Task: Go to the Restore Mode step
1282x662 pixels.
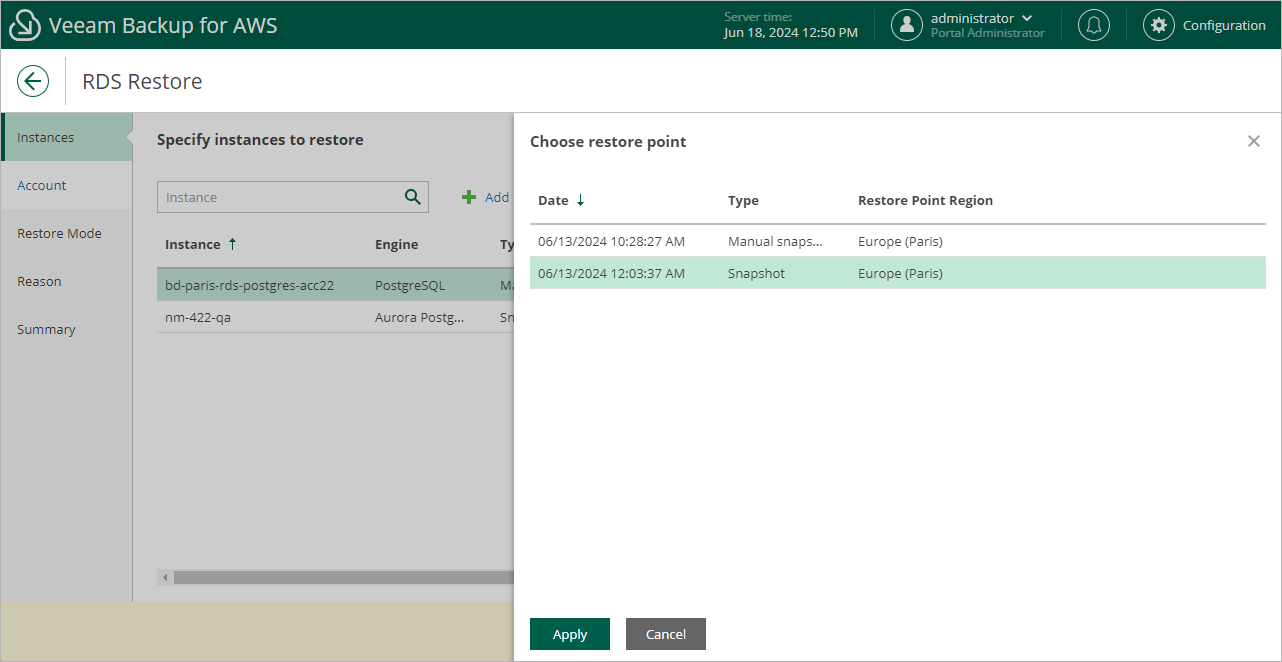Action: point(67,233)
